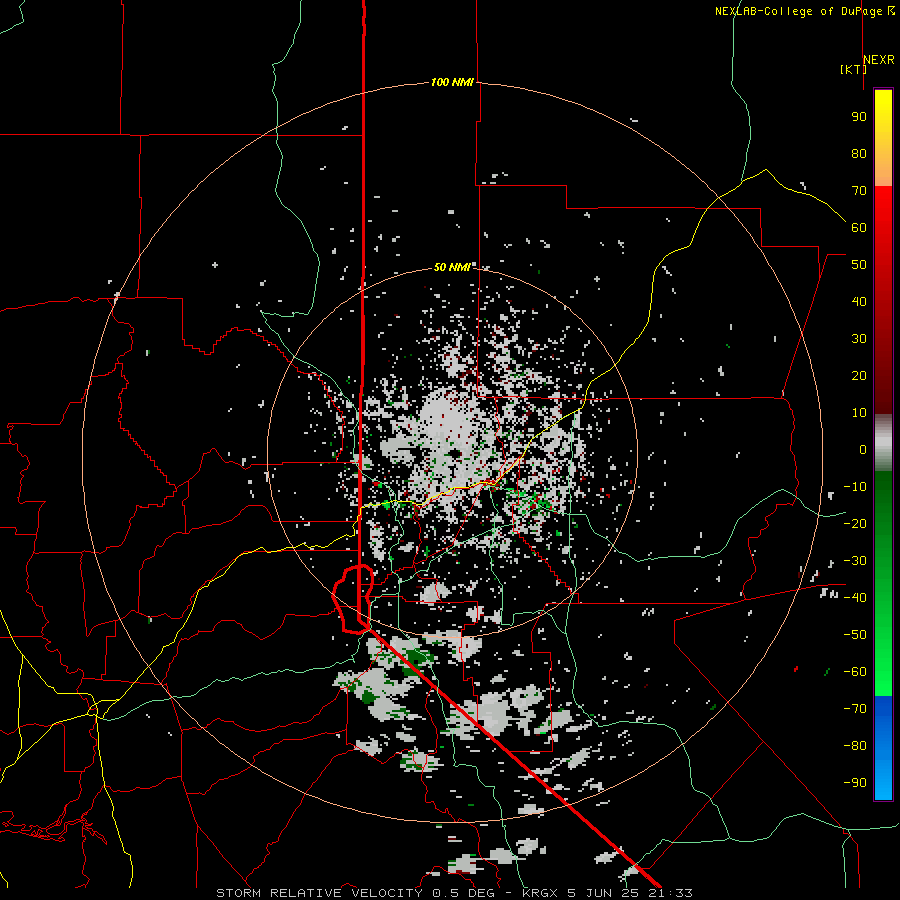The height and width of the screenshot is (900, 900).
Task: Click the -50 value on the velocity scale
Action: pyautogui.click(x=855, y=635)
